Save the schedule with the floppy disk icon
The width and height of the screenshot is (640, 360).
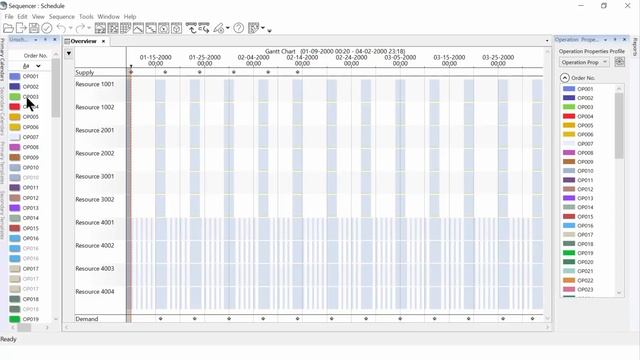tap(34, 28)
